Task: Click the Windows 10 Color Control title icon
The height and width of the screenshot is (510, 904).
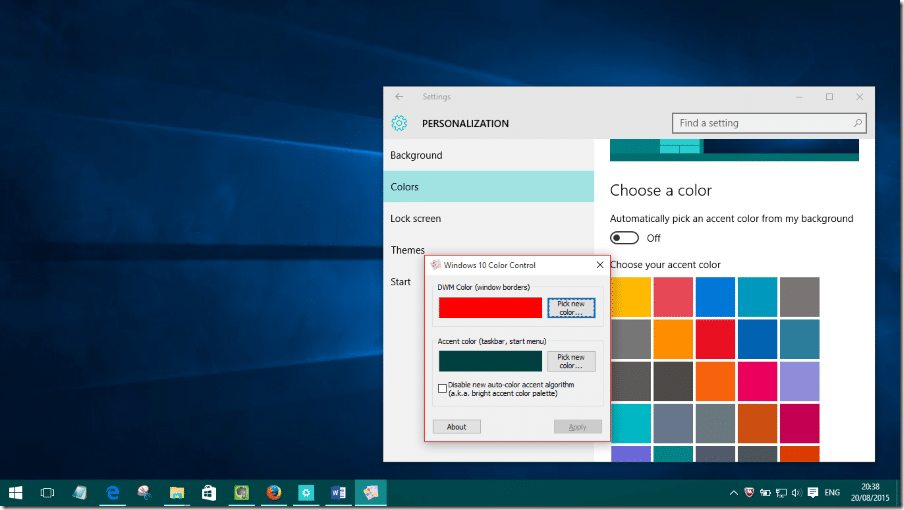Action: (435, 265)
